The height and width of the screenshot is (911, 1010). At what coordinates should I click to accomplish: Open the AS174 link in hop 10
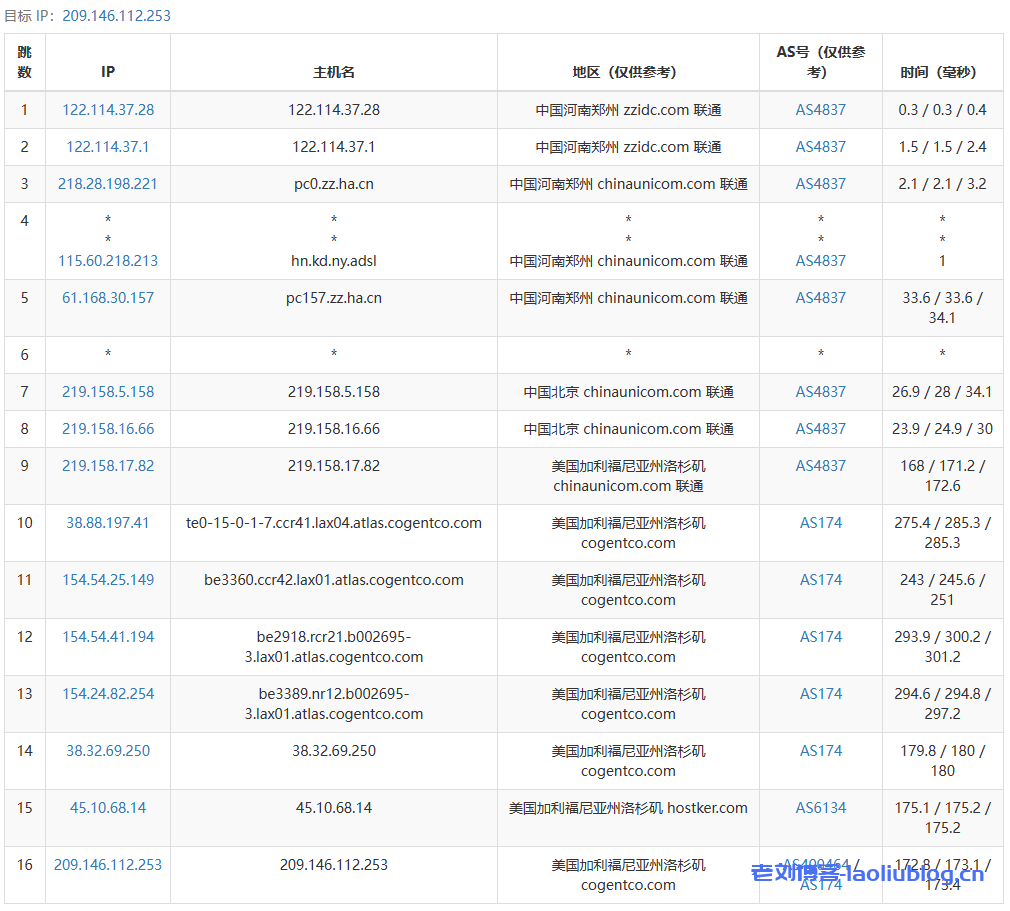pyautogui.click(x=820, y=523)
